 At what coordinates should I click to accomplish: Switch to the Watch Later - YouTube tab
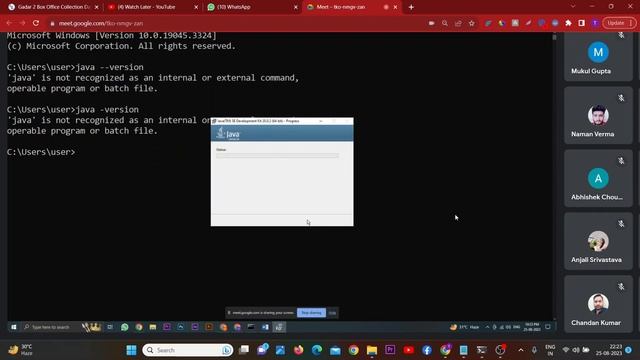152,7
